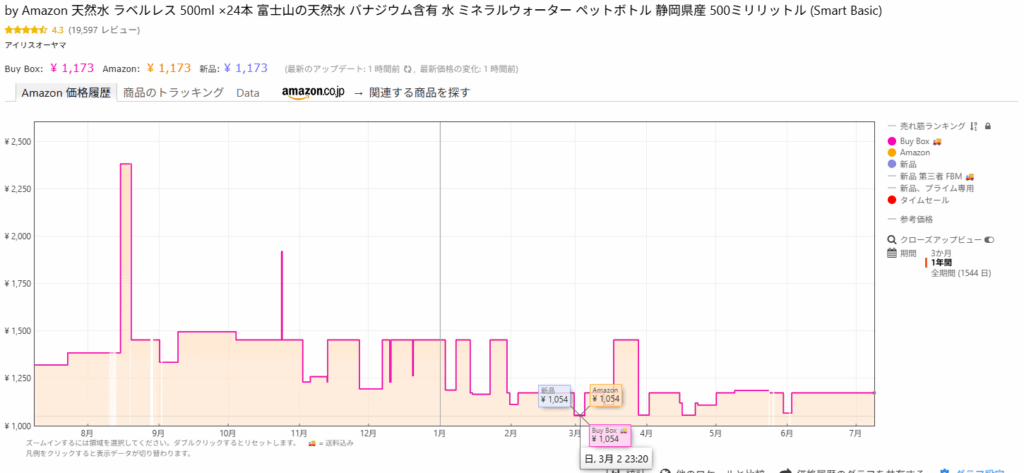This screenshot has height=473, width=1024.
Task: Click the truck icon beside 新品 第三者 FBM
Action: (970, 176)
